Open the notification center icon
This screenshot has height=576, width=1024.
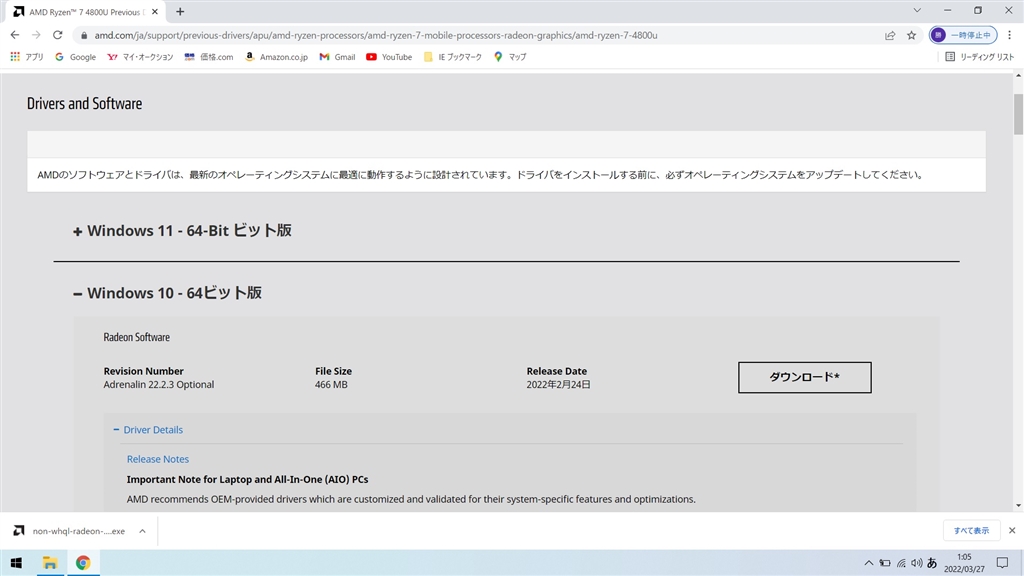(1002, 563)
